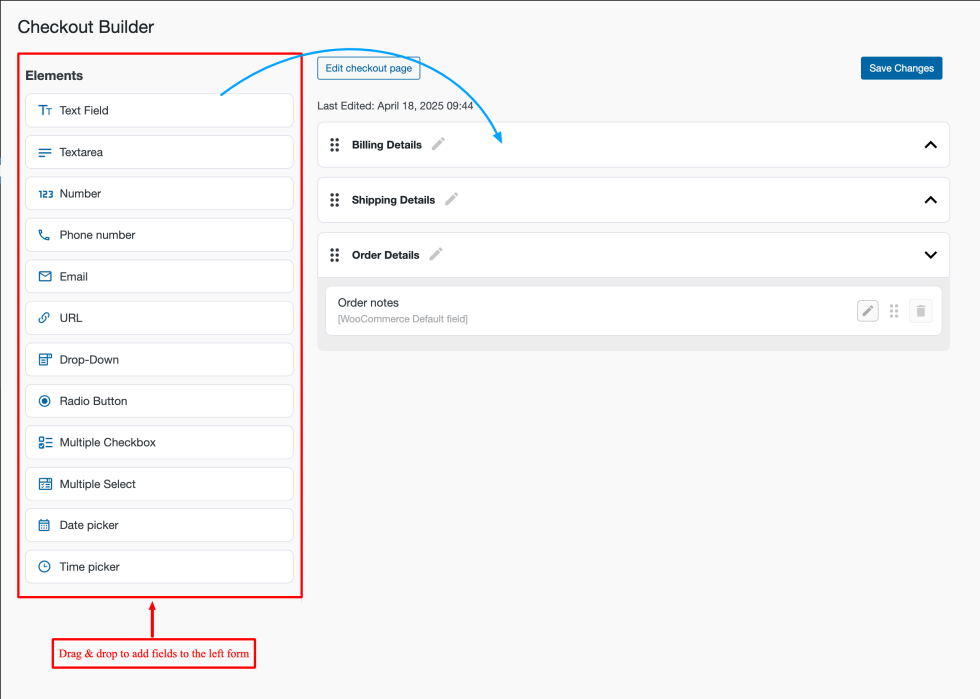Click the Order Details drag handle dots
Viewport: 980px width, 699px height.
pos(335,255)
